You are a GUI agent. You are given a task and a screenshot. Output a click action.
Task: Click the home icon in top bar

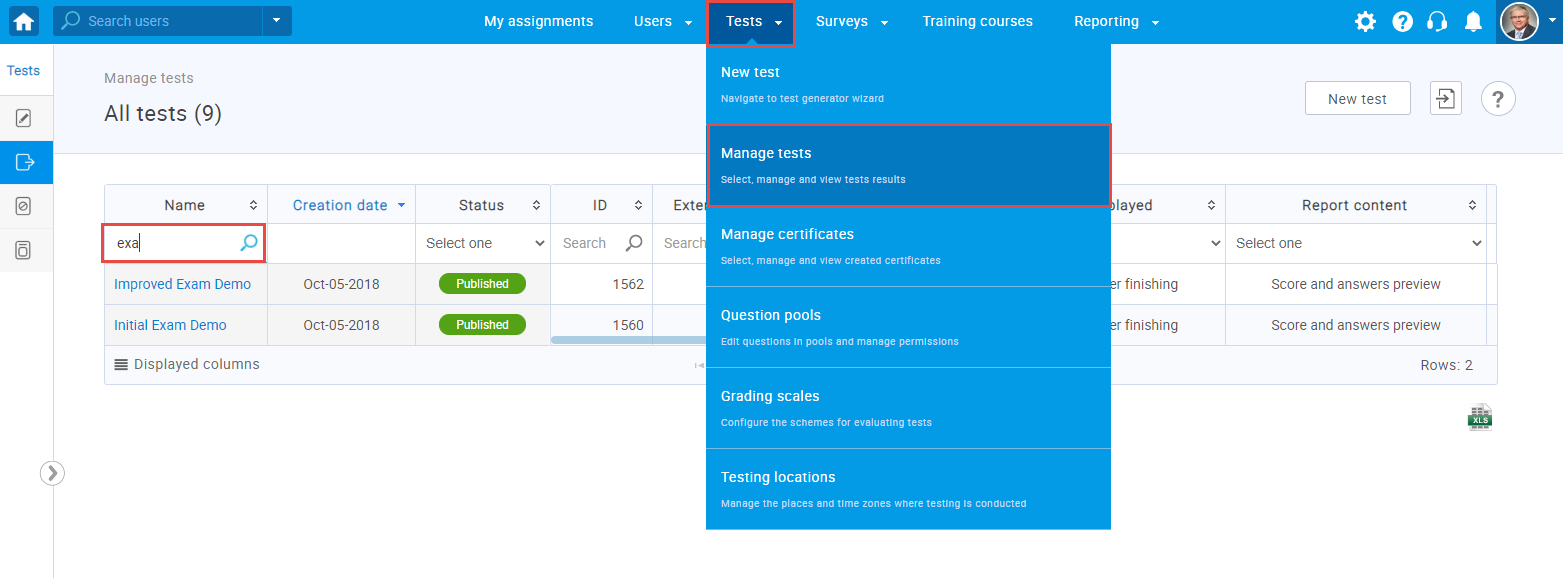pyautogui.click(x=24, y=21)
